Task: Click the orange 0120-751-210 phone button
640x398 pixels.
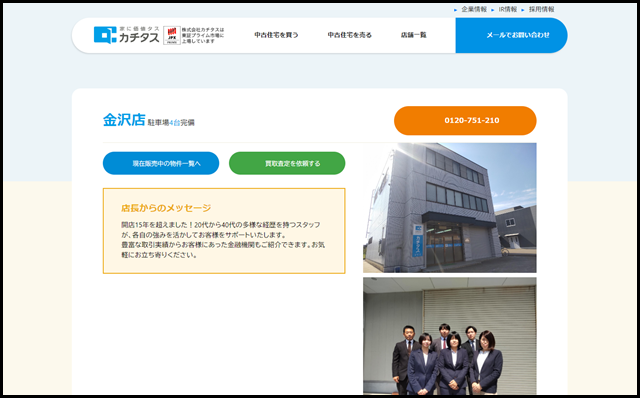Action: click(465, 120)
